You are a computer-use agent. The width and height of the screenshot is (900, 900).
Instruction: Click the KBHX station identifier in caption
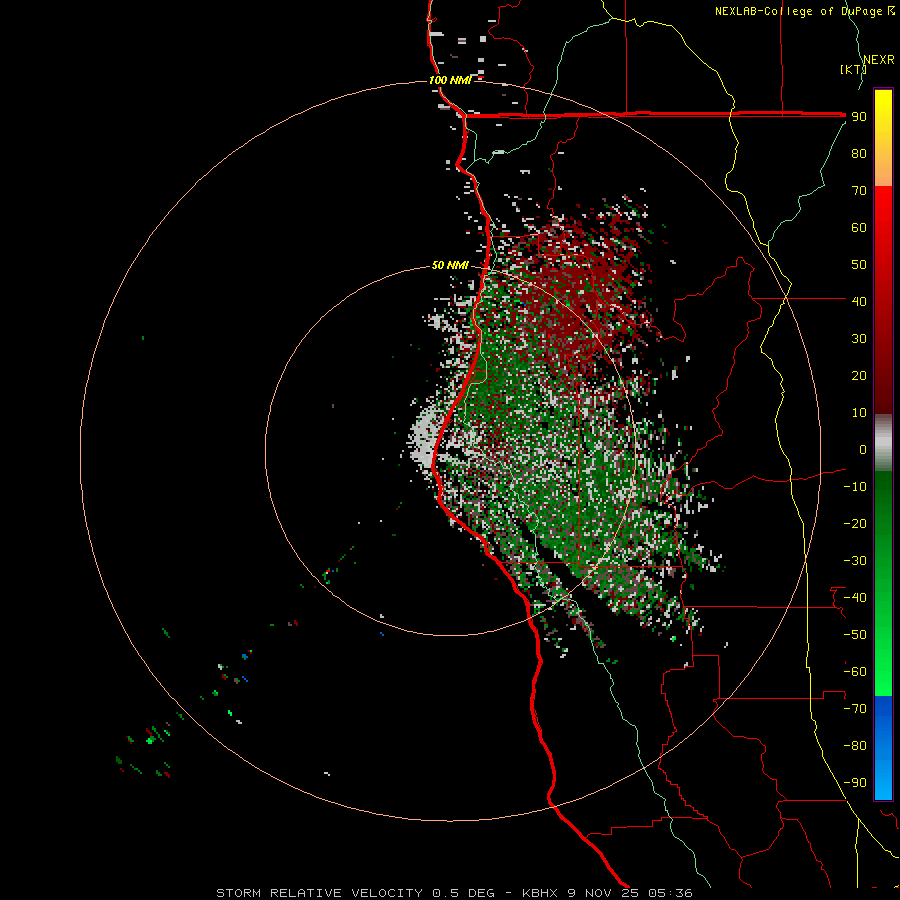click(540, 893)
